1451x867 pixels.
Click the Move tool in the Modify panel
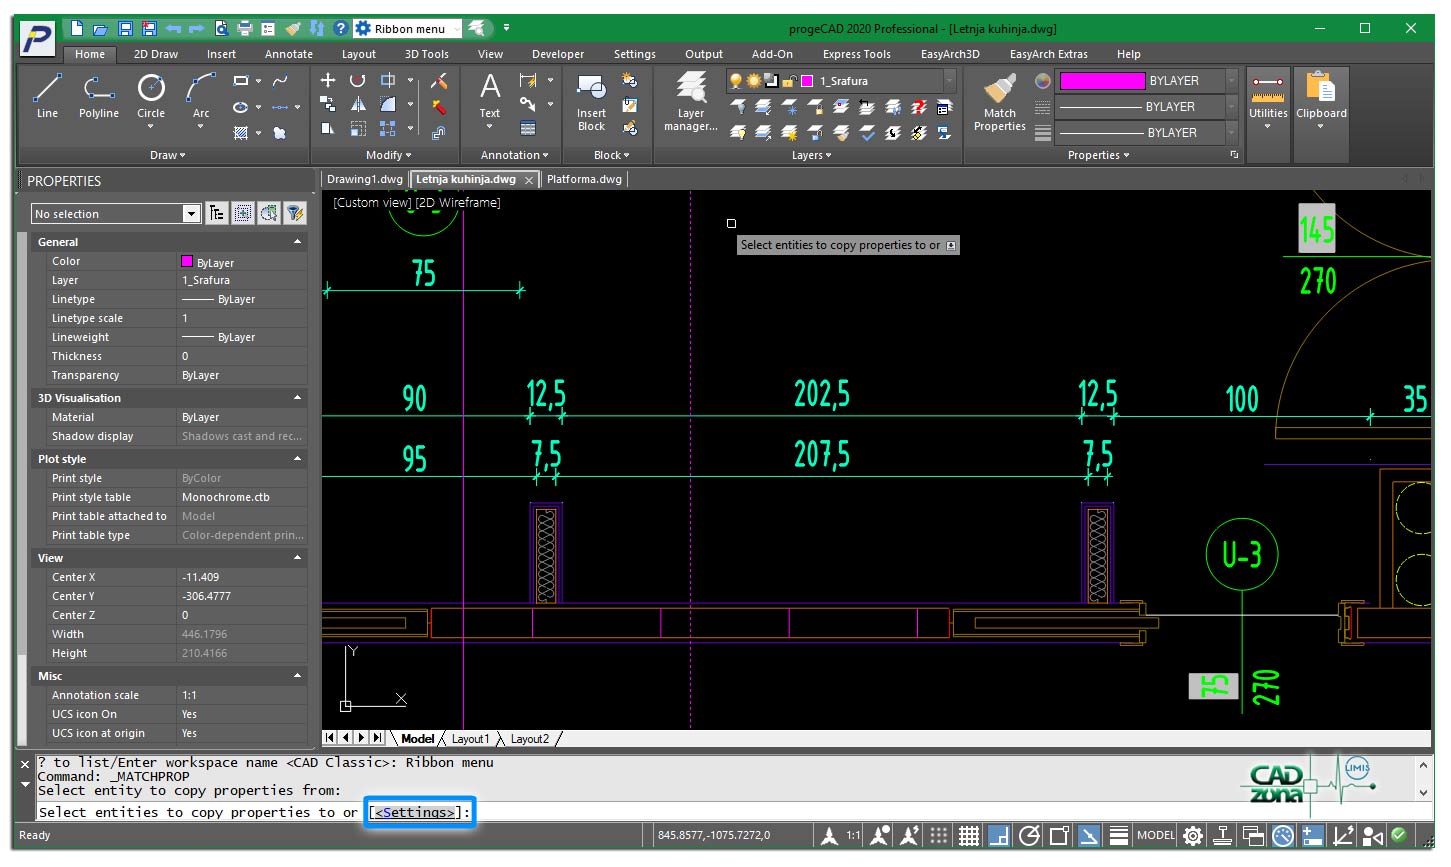pos(328,80)
